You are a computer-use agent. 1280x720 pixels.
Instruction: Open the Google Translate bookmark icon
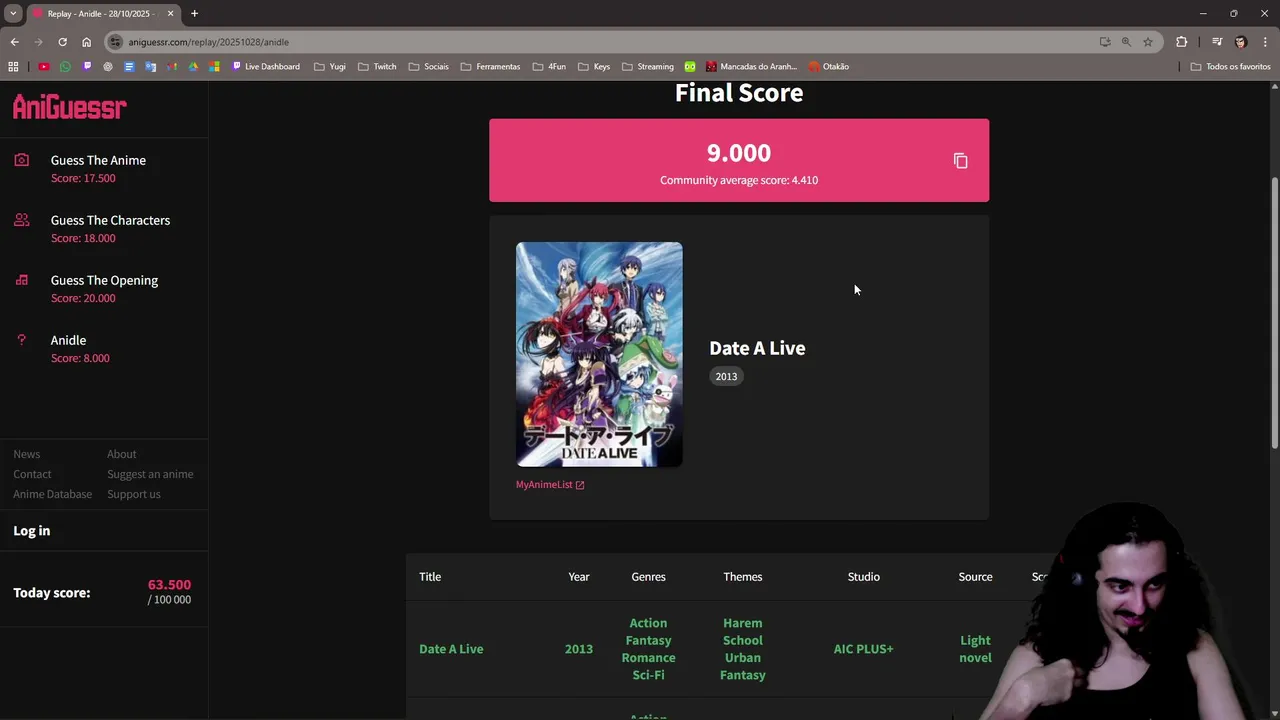click(x=151, y=66)
